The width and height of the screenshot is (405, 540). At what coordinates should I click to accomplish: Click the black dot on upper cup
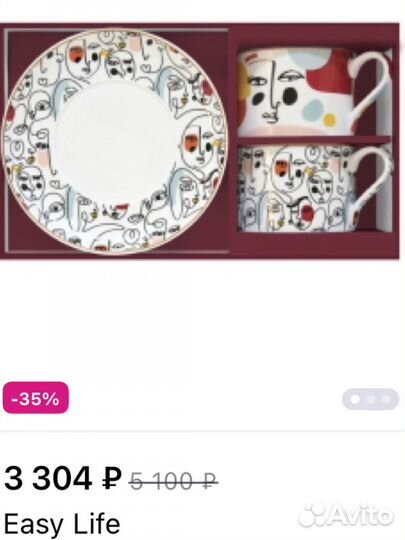pos(289,96)
